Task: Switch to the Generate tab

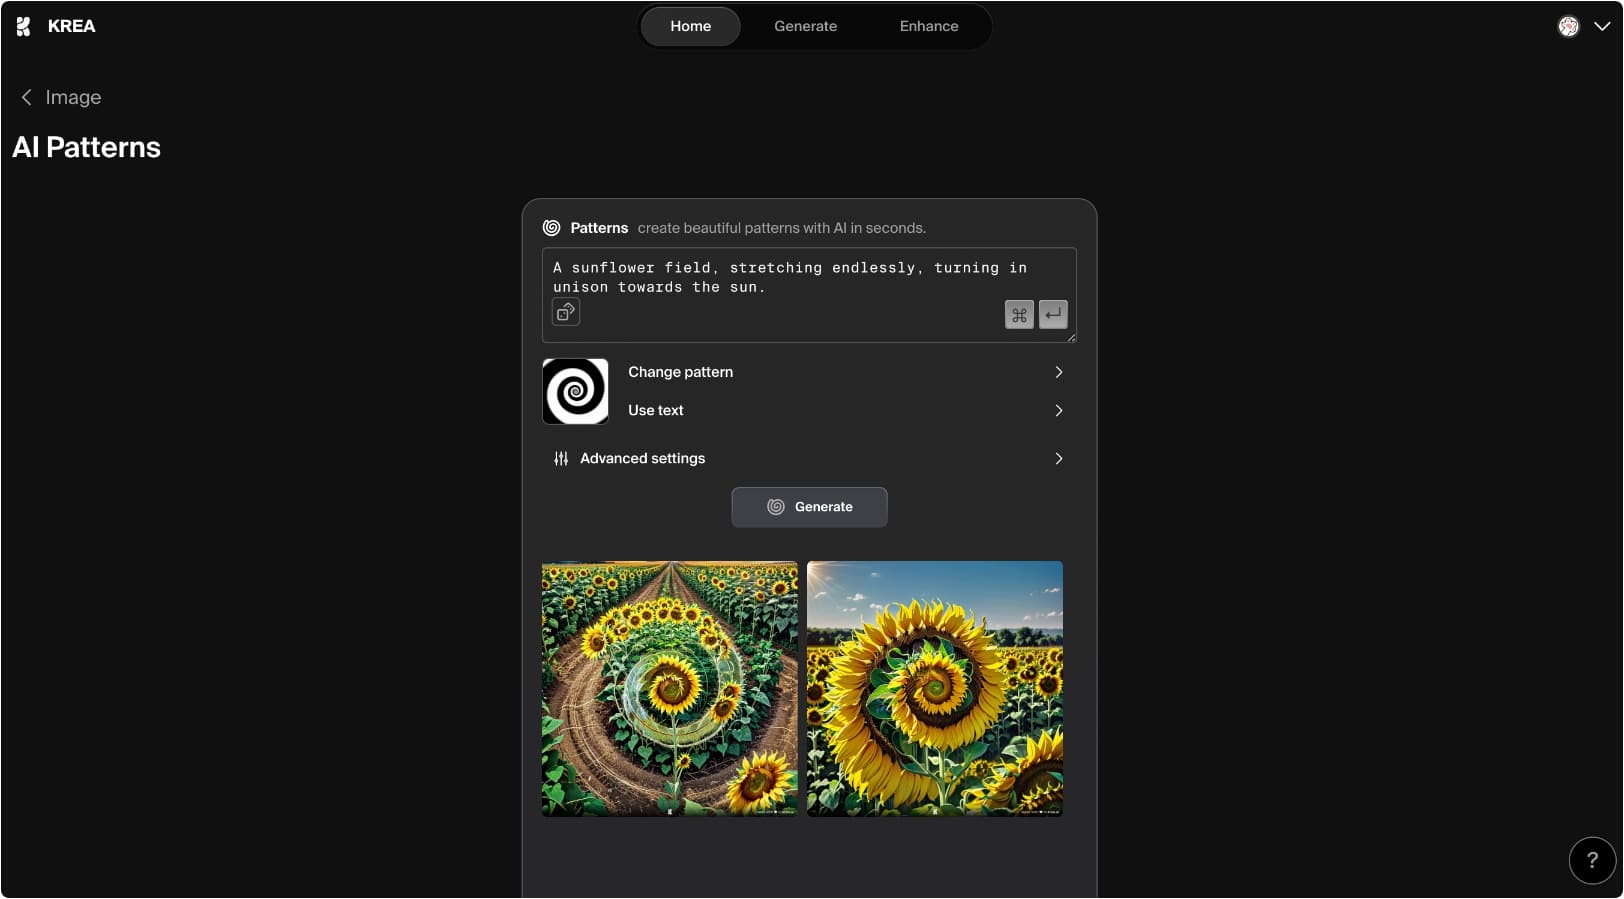Action: point(805,27)
